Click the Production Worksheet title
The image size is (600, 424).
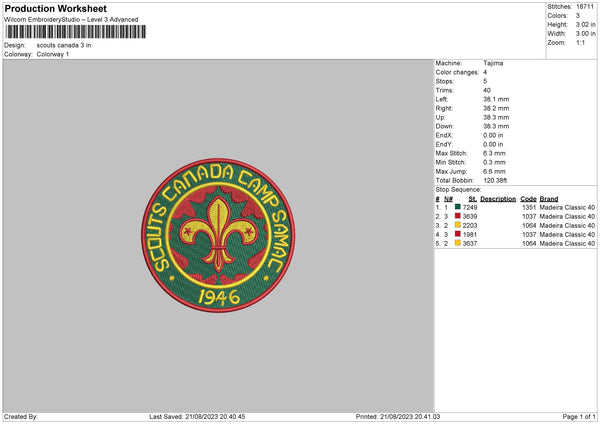click(55, 8)
